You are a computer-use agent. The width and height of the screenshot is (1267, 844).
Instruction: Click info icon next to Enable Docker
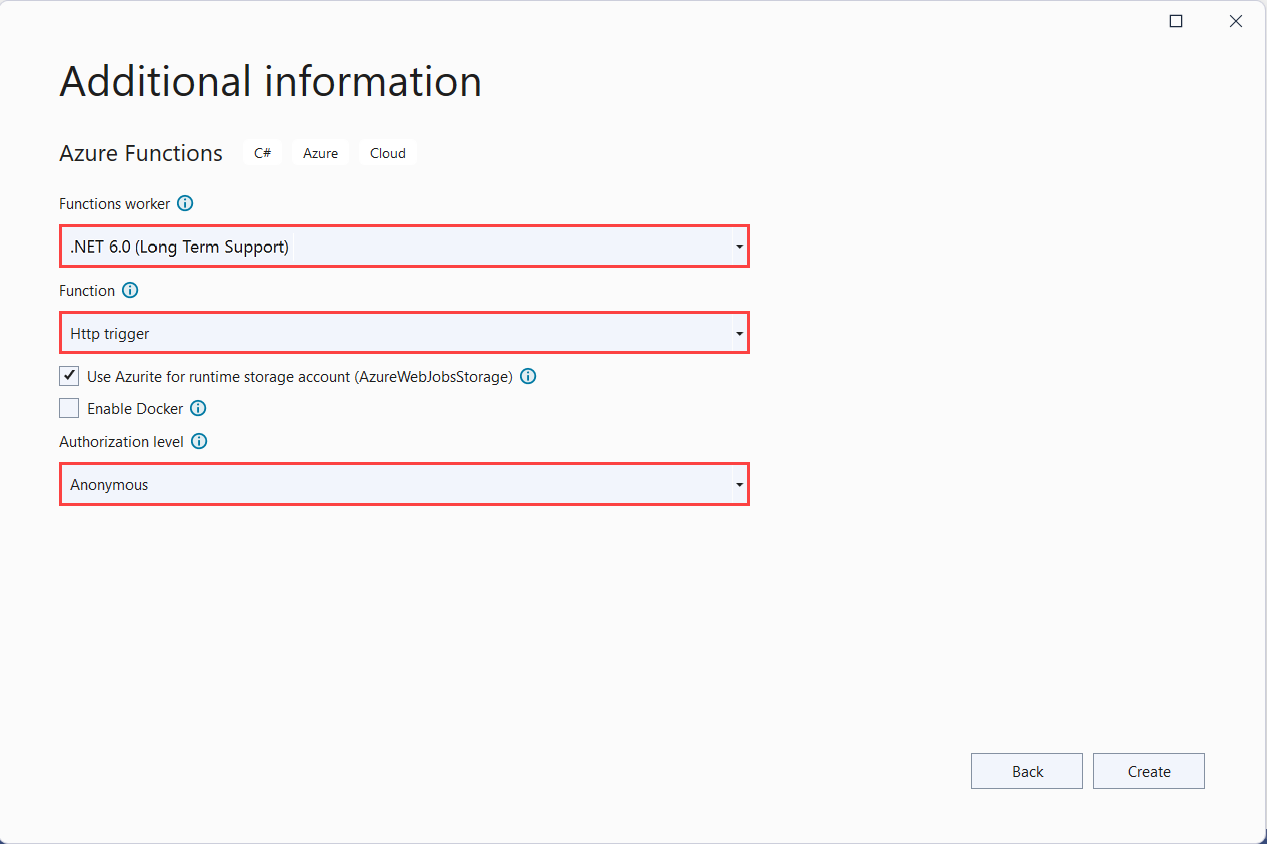click(198, 408)
